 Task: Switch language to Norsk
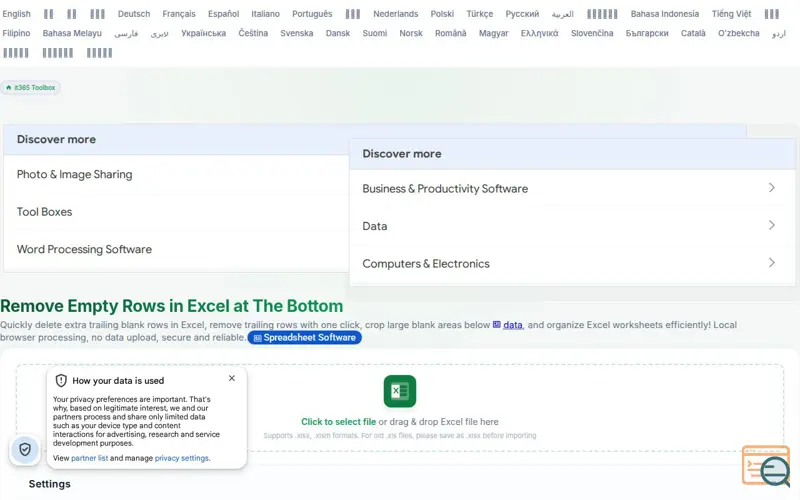(x=411, y=33)
